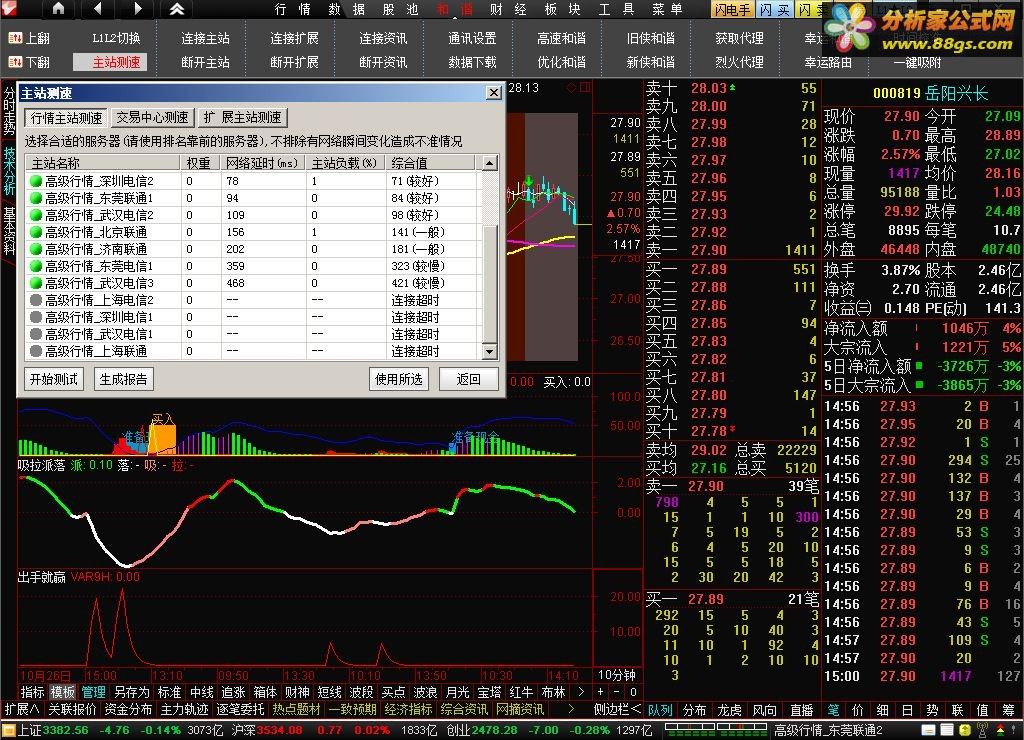Screen dimensions: 1024x740
Task: Click the 开始测试 button
Action: click(x=54, y=379)
